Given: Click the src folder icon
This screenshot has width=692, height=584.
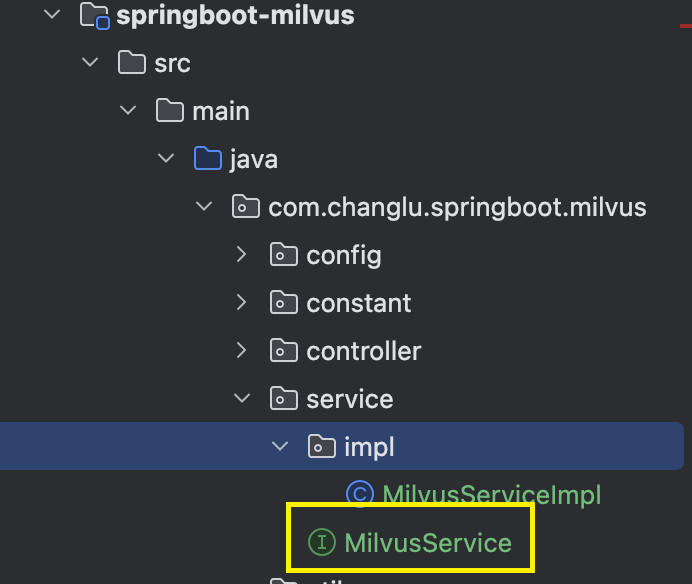Looking at the screenshot, I should [x=132, y=62].
